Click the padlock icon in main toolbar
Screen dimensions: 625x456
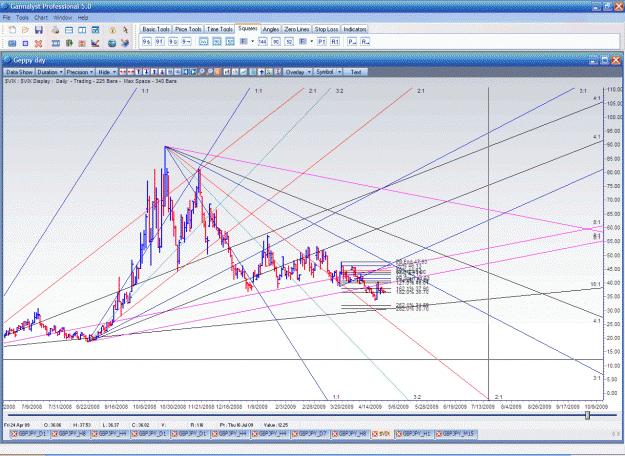tap(112, 30)
